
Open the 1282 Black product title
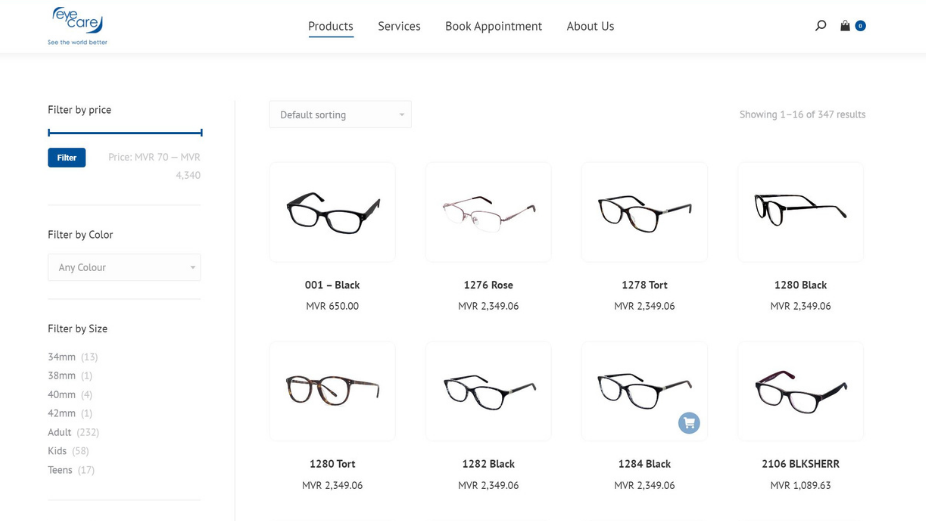[x=488, y=464]
